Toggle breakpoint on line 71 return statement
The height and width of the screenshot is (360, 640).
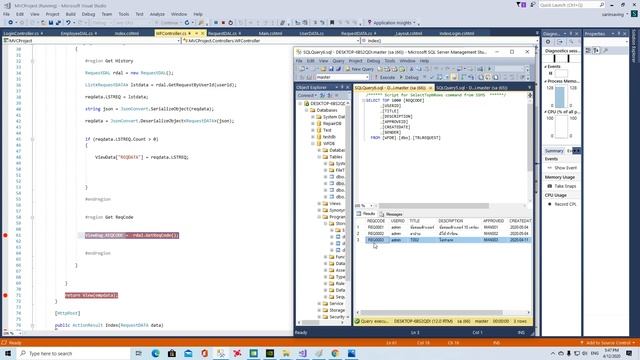[5, 295]
